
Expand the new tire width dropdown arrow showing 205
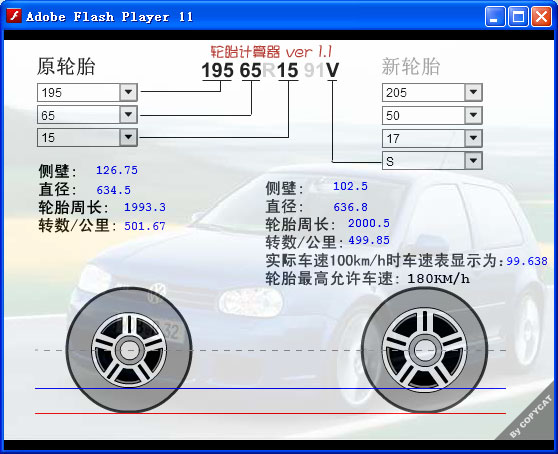click(x=473, y=93)
